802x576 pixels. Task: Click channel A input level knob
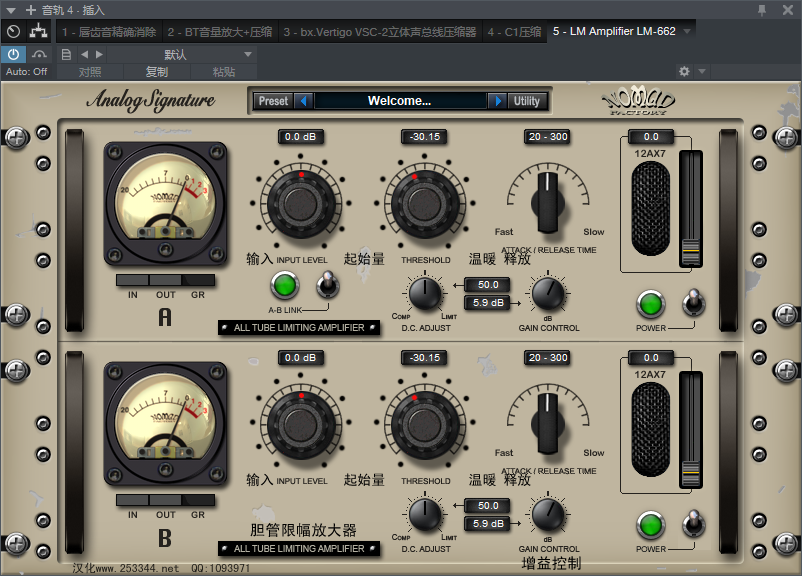301,203
